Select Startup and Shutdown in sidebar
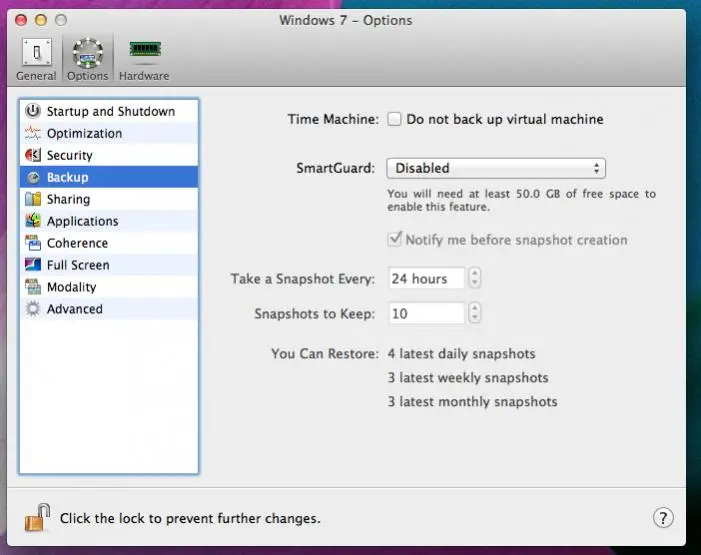This screenshot has height=555, width=701. pos(110,112)
